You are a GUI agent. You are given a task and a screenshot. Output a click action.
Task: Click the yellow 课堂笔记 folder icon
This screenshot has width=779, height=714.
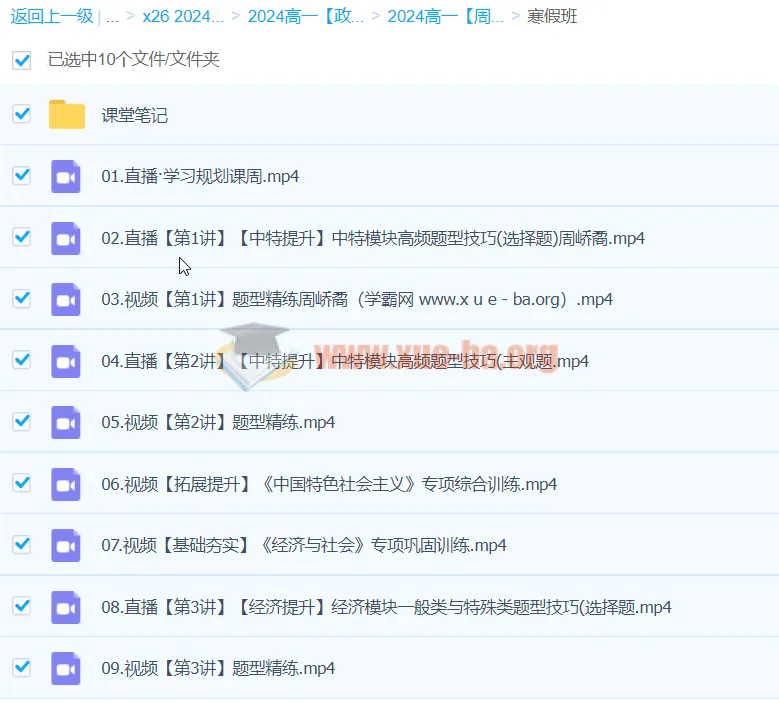coord(67,115)
